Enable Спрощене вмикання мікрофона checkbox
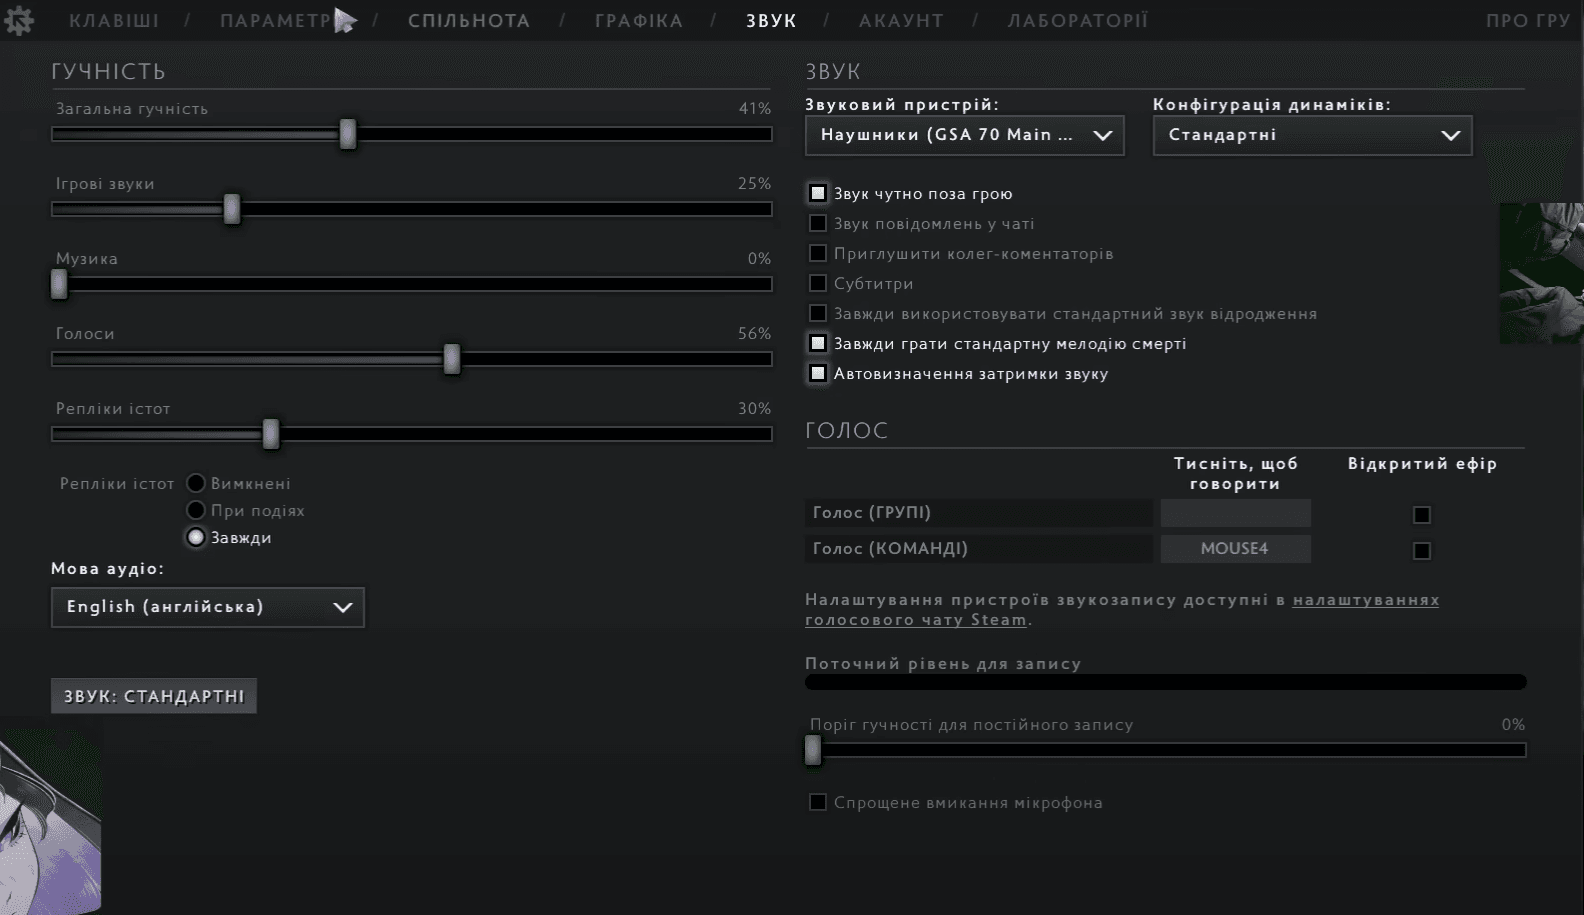 point(818,802)
